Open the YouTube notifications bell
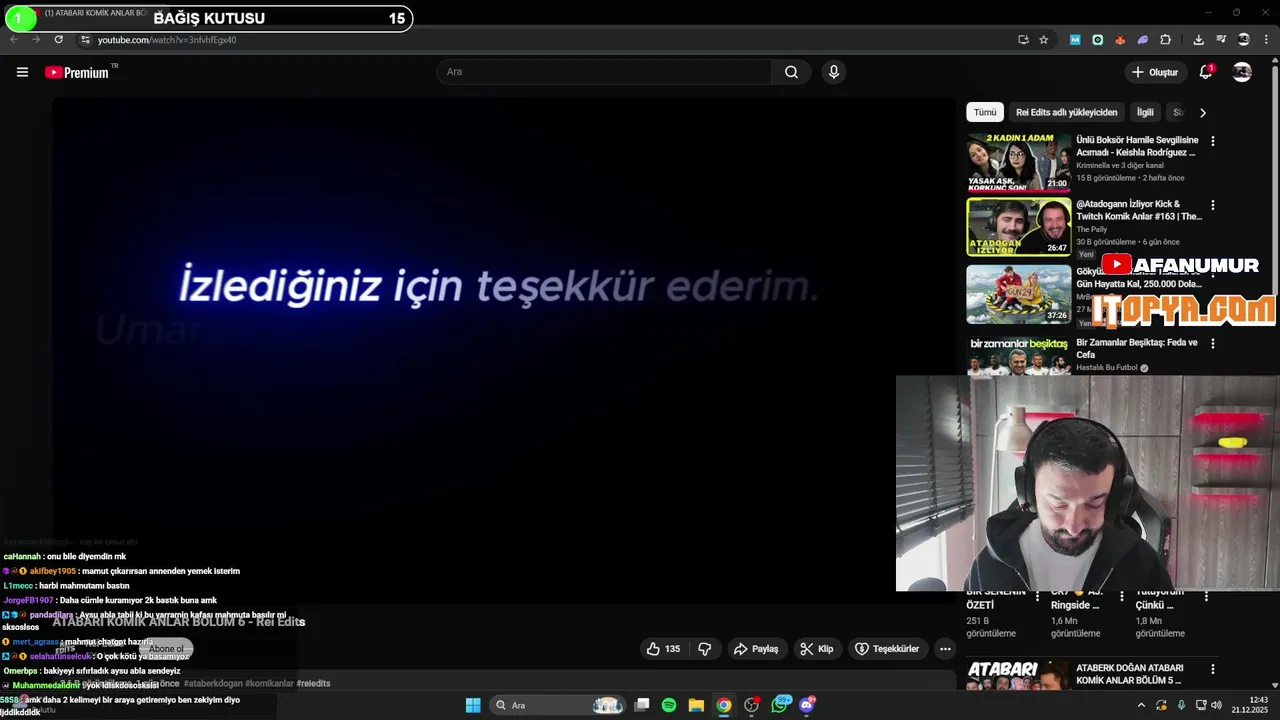This screenshot has width=1280, height=720. click(1206, 72)
